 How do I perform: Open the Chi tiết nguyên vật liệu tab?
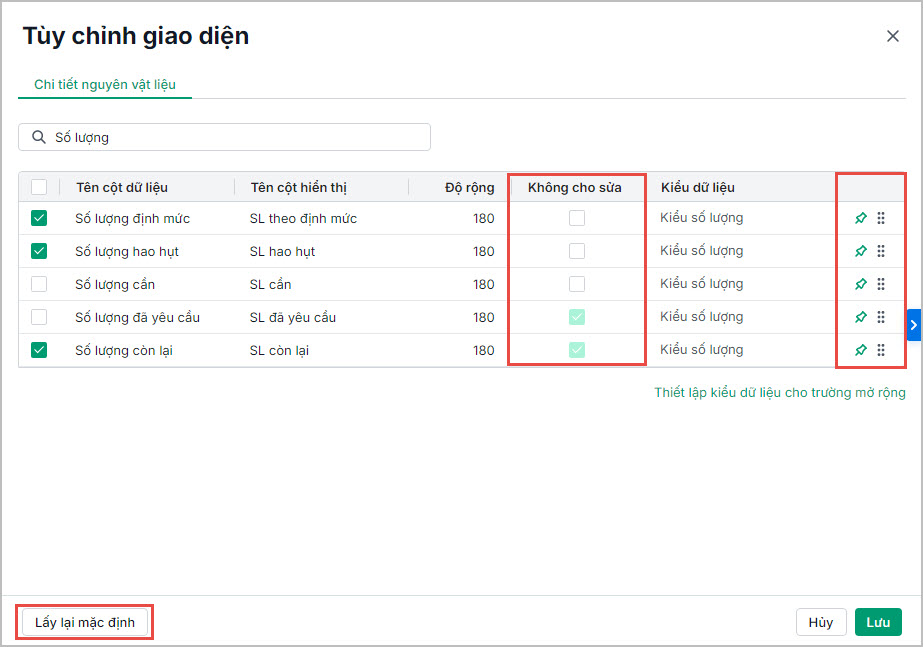click(105, 85)
